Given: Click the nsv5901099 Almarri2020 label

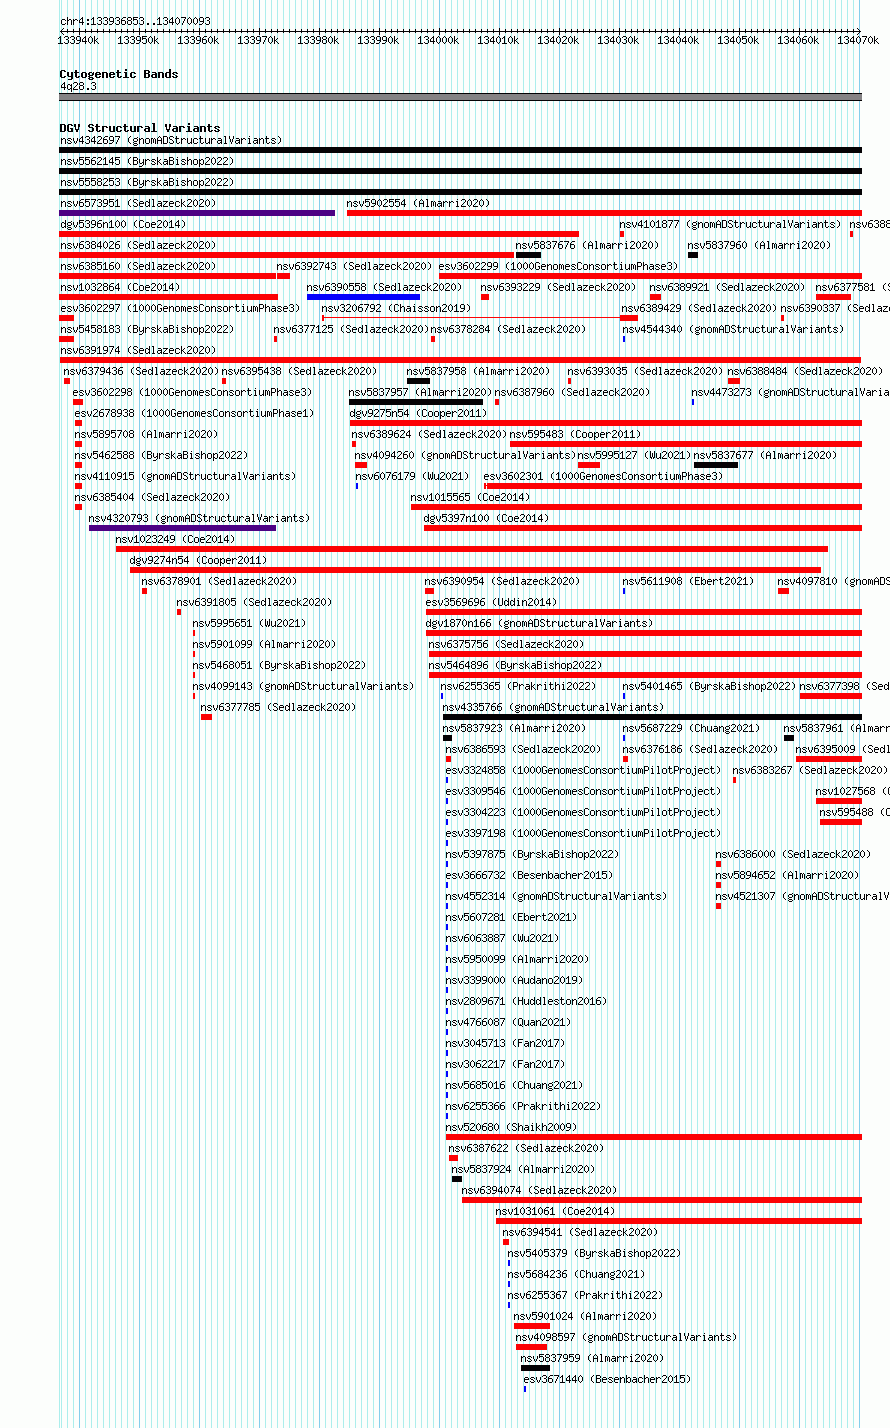Looking at the screenshot, I should click(x=264, y=644).
